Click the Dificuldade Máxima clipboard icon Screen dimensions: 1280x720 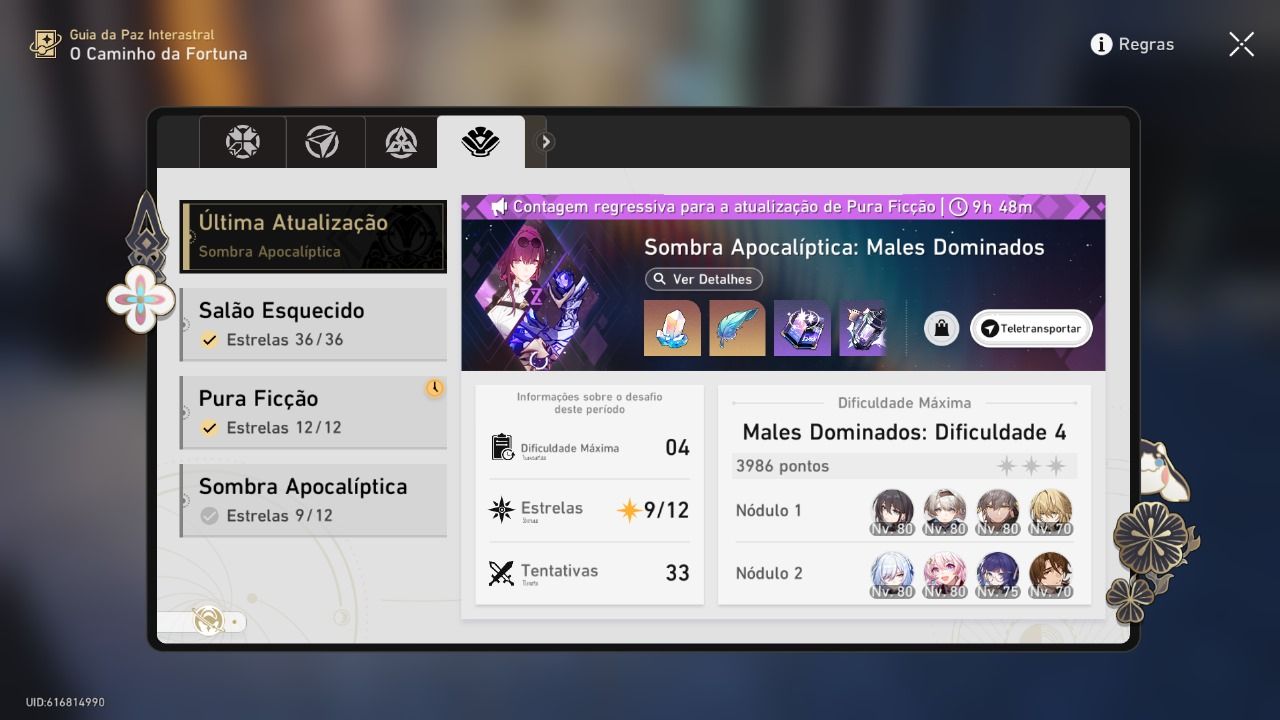tap(502, 447)
